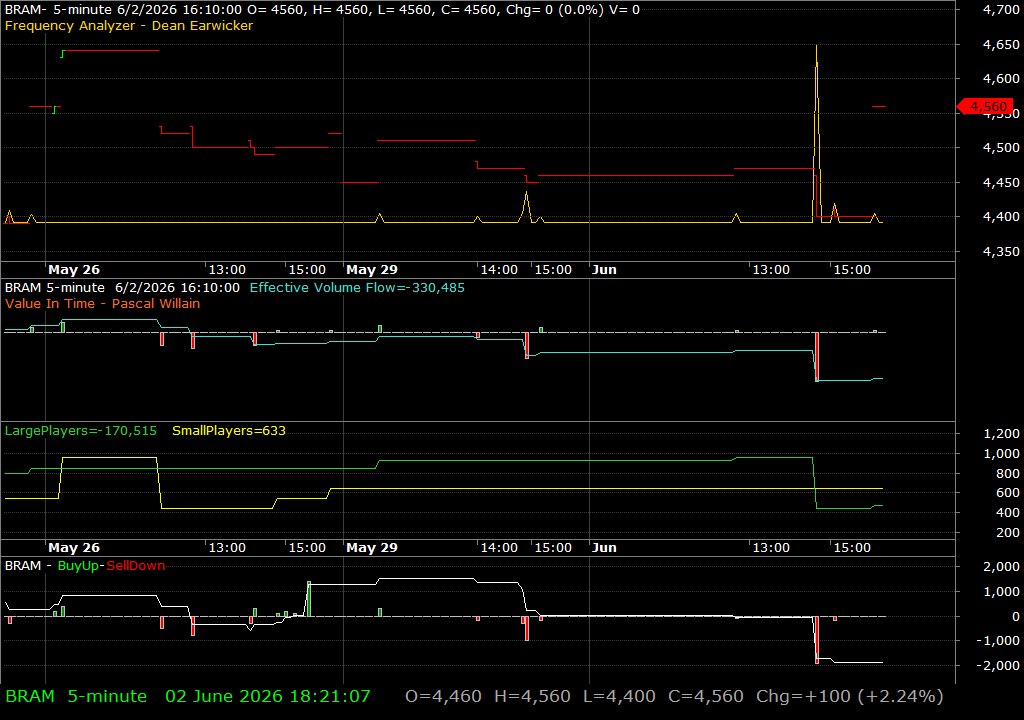Click the 4,700 price axis label
This screenshot has width=1024, height=720.
[1000, 10]
